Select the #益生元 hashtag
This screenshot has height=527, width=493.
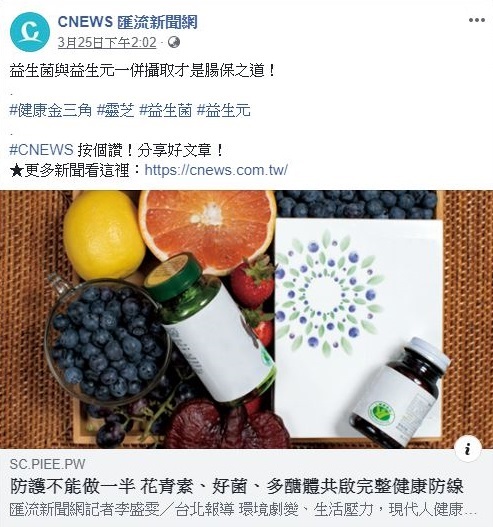(223, 111)
